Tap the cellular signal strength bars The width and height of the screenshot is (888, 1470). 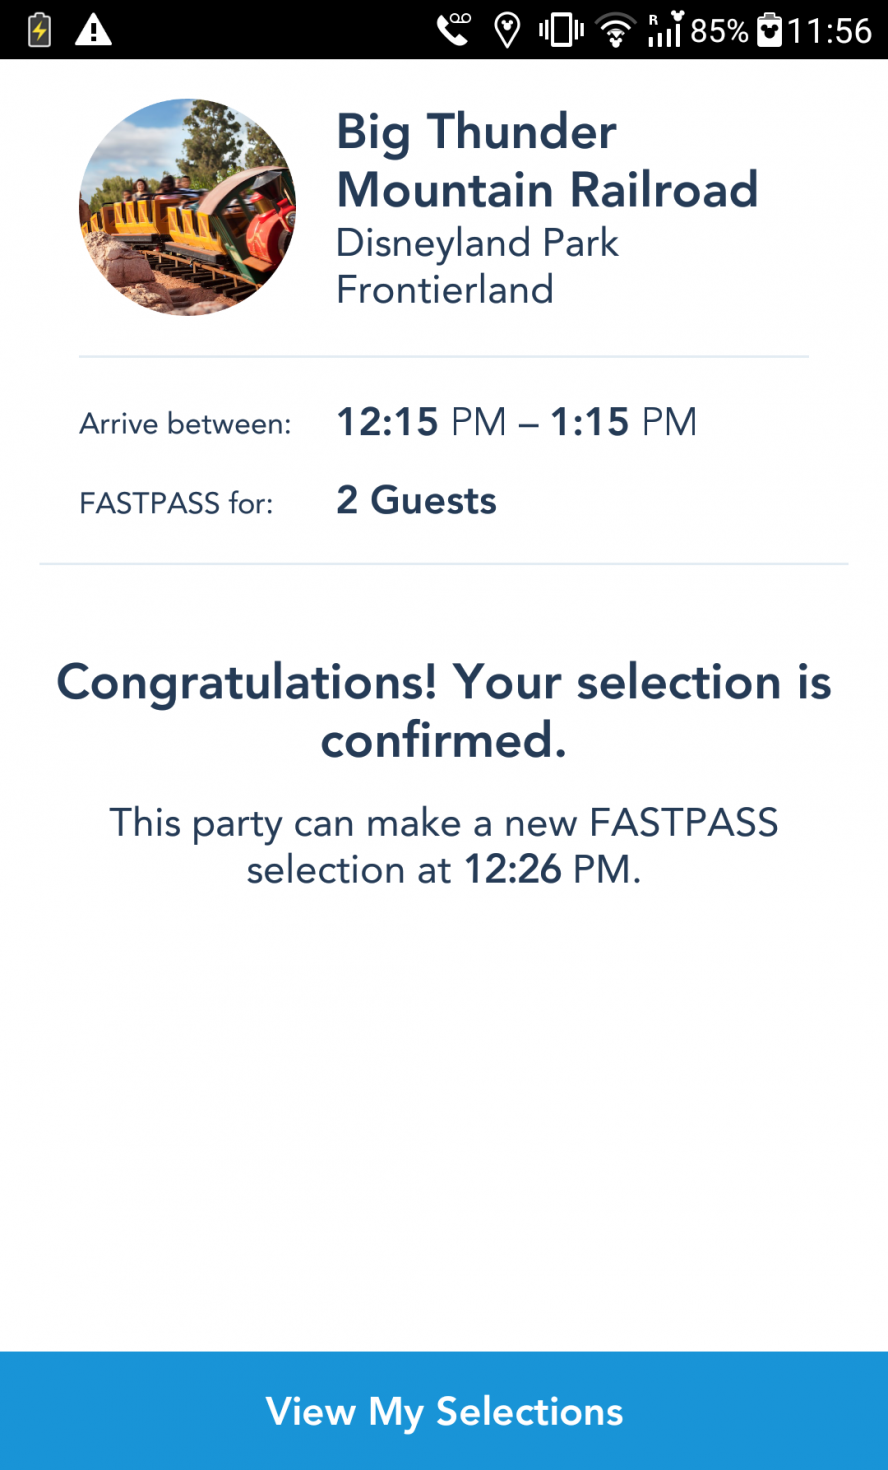(x=665, y=29)
